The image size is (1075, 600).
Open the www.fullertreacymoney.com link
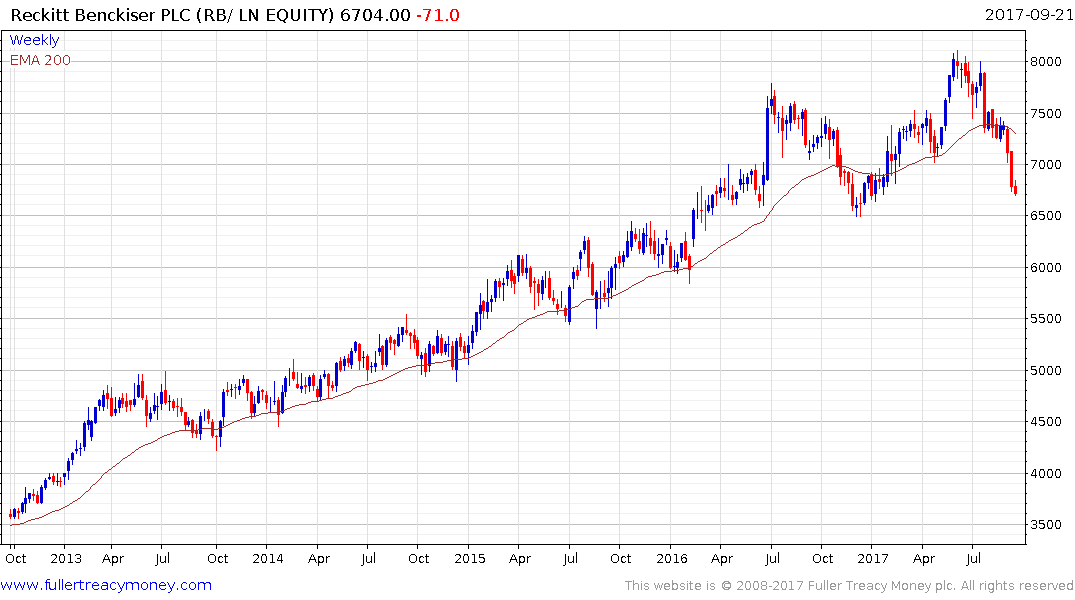click(x=106, y=585)
